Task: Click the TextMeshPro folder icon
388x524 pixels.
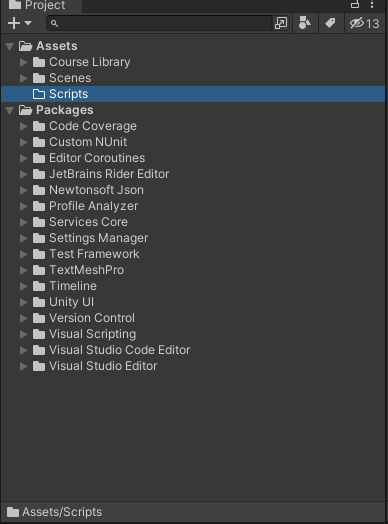Action: [x=39, y=270]
